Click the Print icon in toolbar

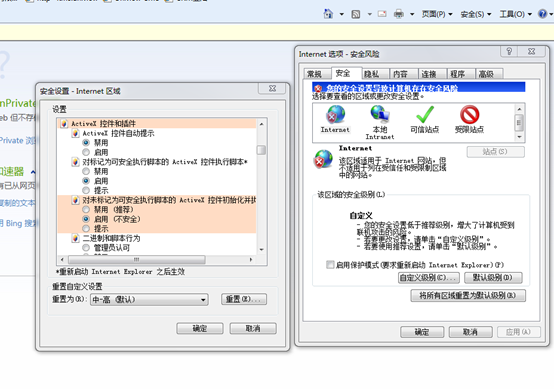pos(399,14)
